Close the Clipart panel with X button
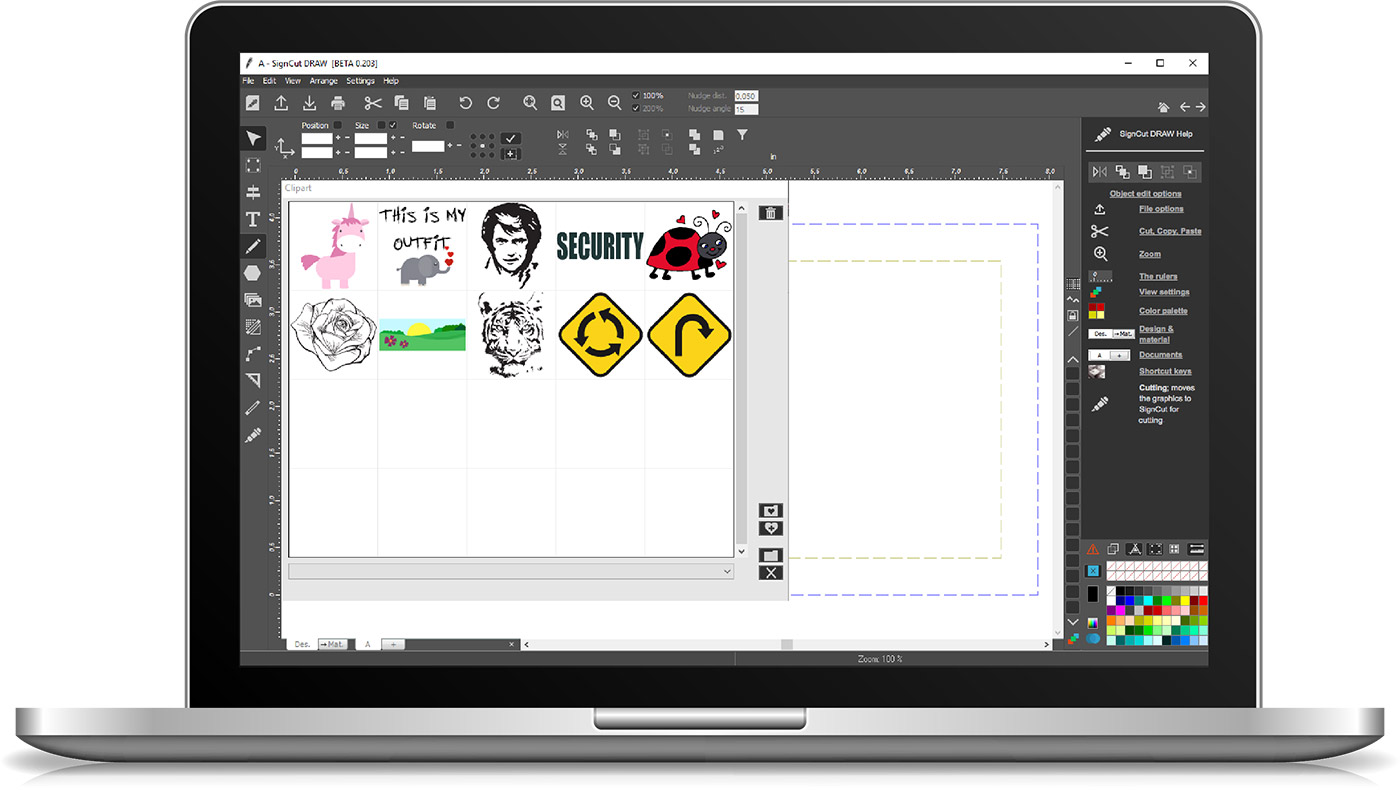 [770, 573]
